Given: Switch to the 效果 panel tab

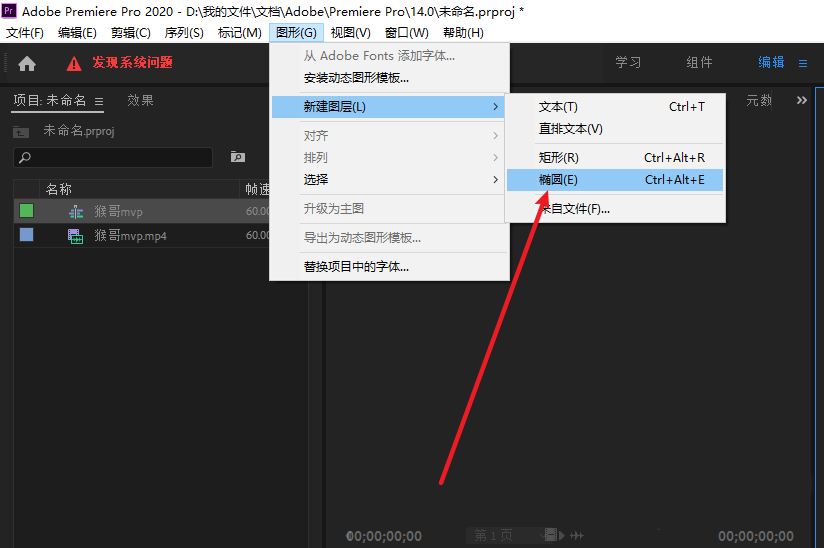Looking at the screenshot, I should pos(140,100).
